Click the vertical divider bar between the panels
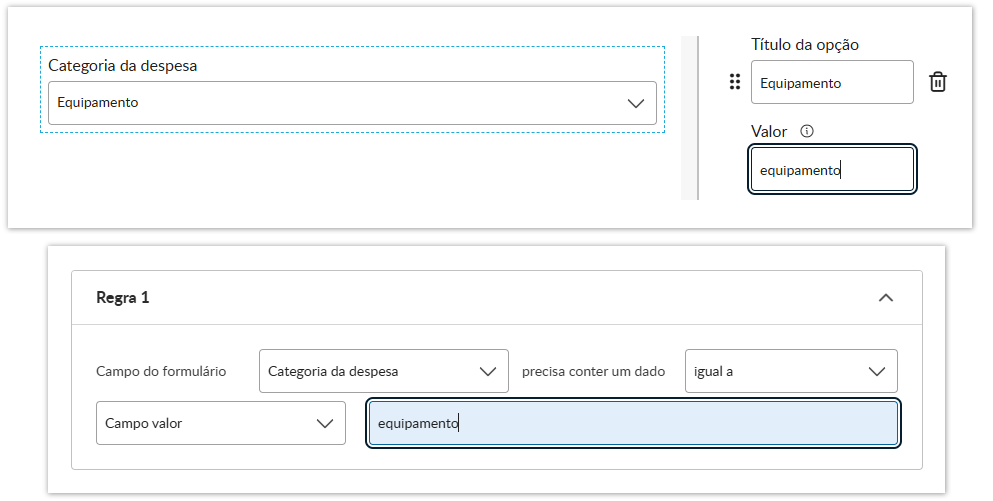993x501 pixels. 689,118
